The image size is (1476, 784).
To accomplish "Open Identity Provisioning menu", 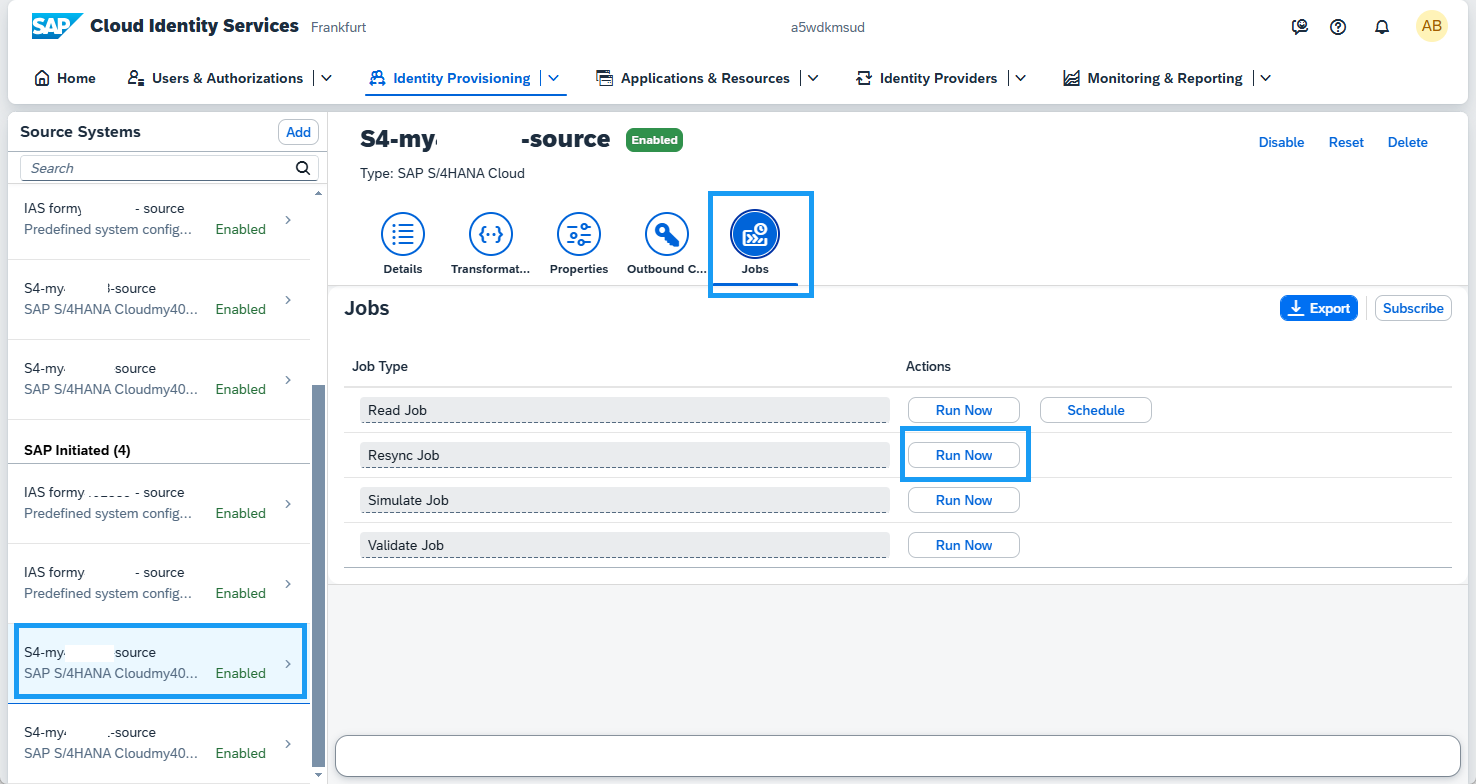I will [x=450, y=78].
